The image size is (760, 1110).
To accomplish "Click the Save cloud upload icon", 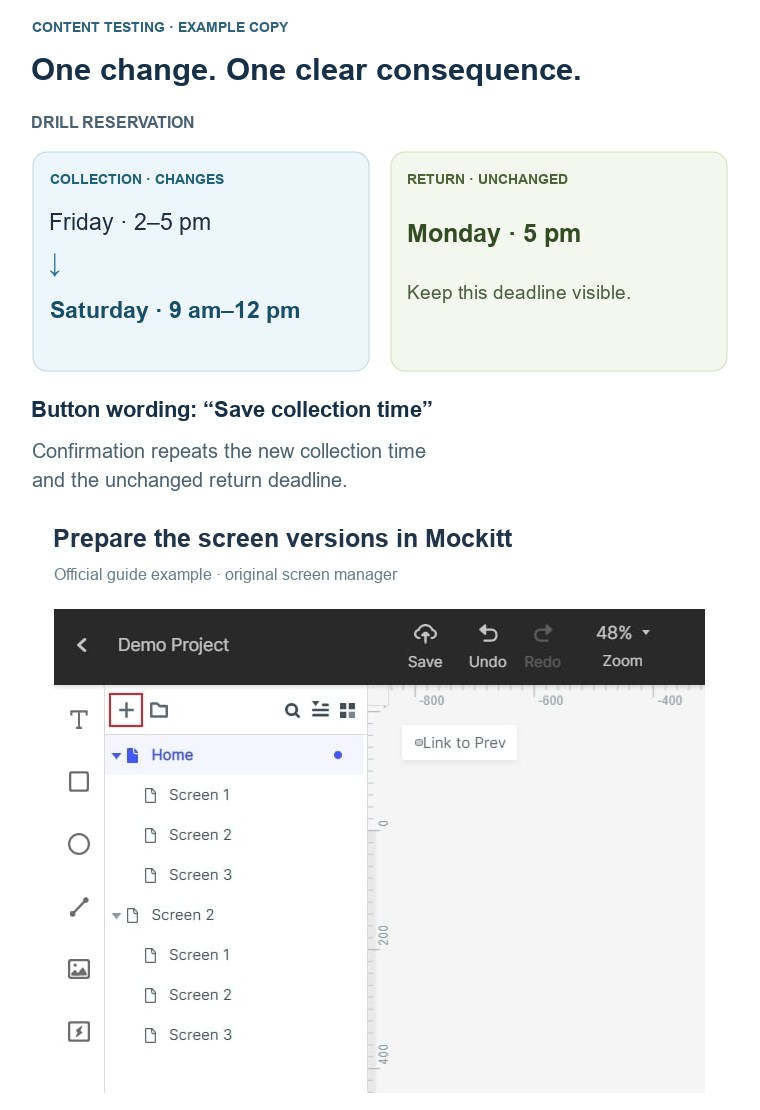I will [425, 634].
